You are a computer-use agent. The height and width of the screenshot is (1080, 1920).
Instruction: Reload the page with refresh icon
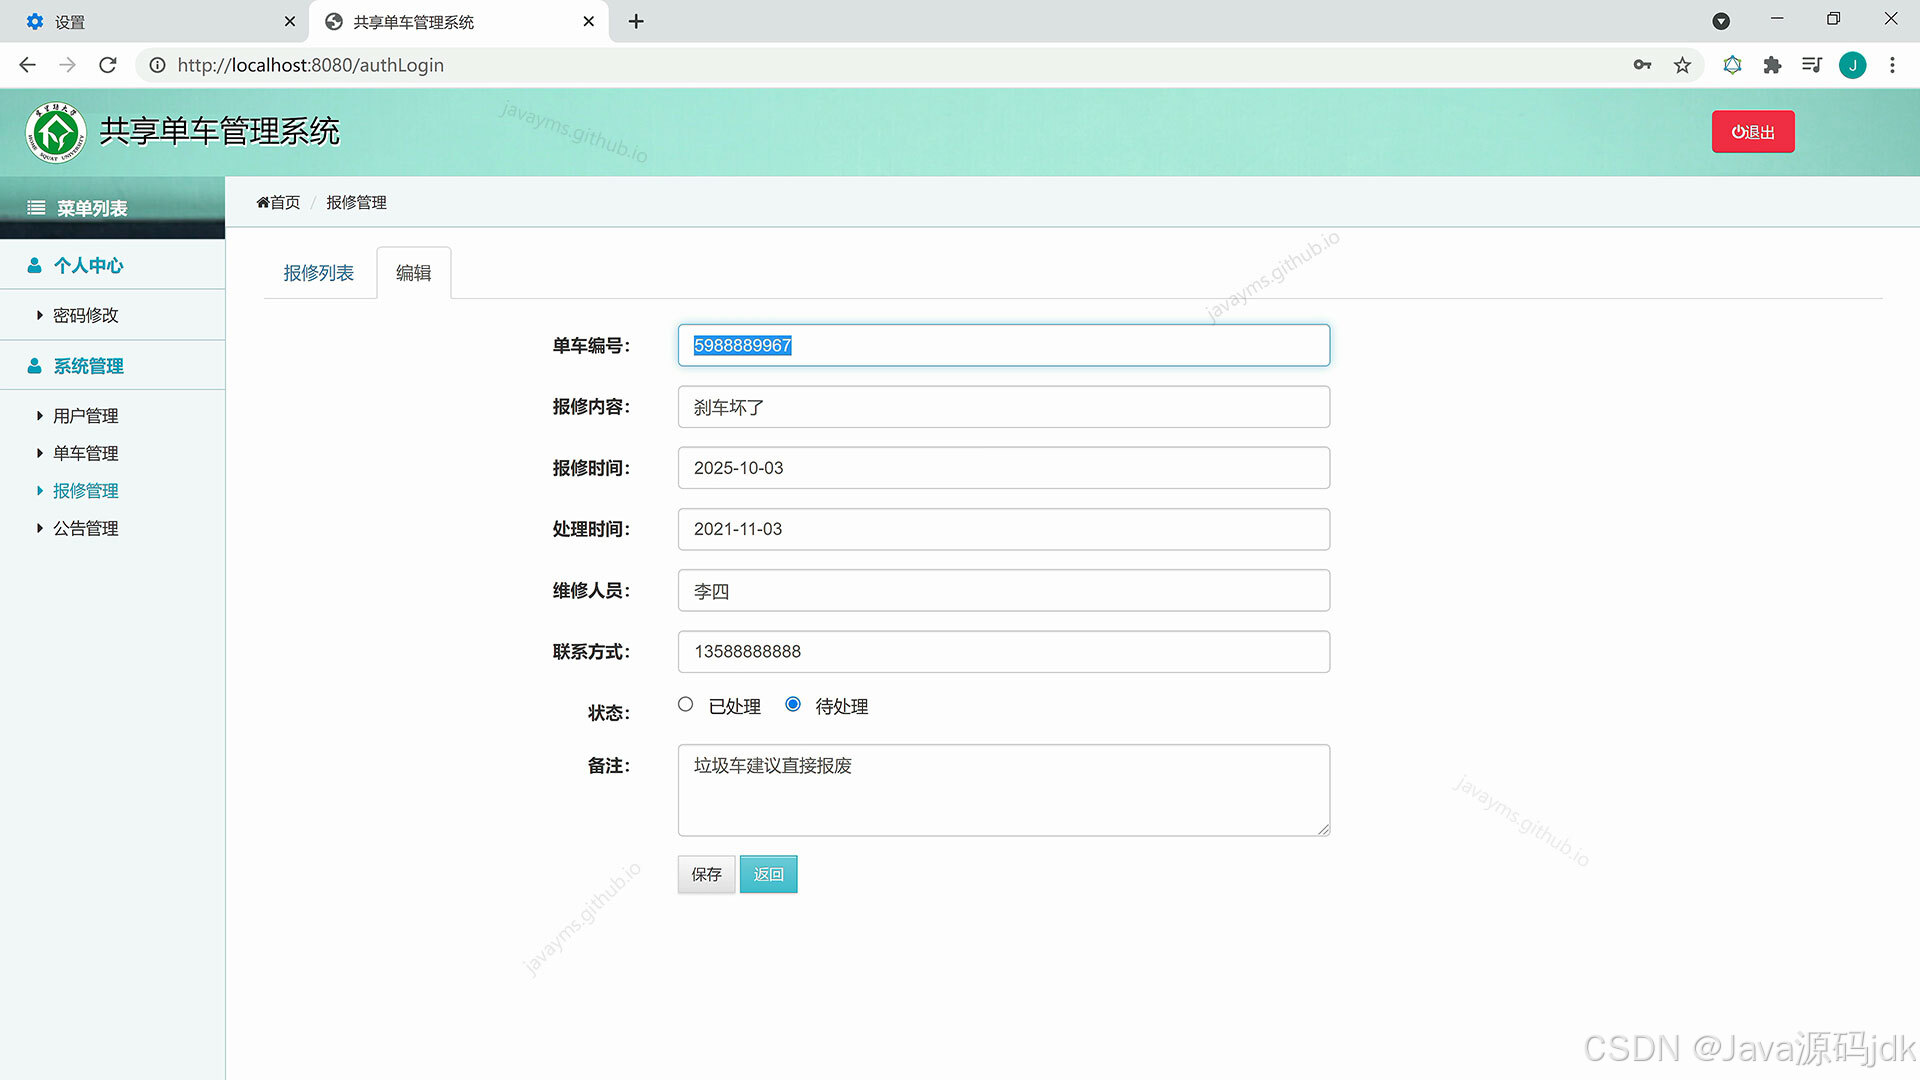pos(108,65)
